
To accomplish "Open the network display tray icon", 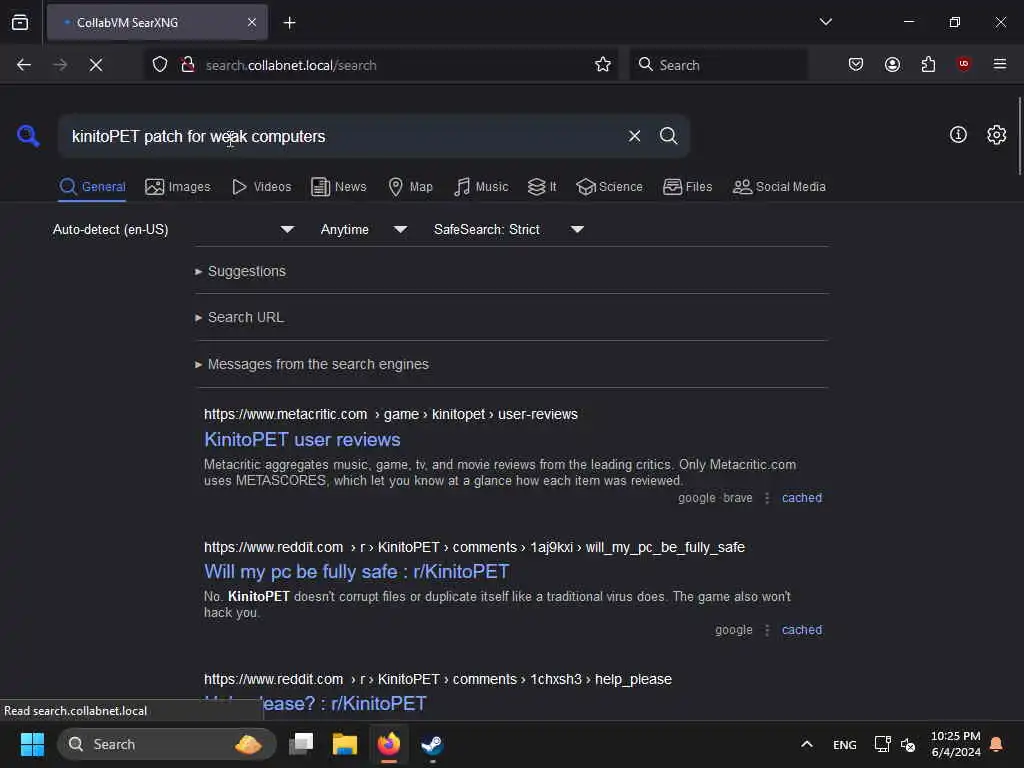I will (x=882, y=744).
